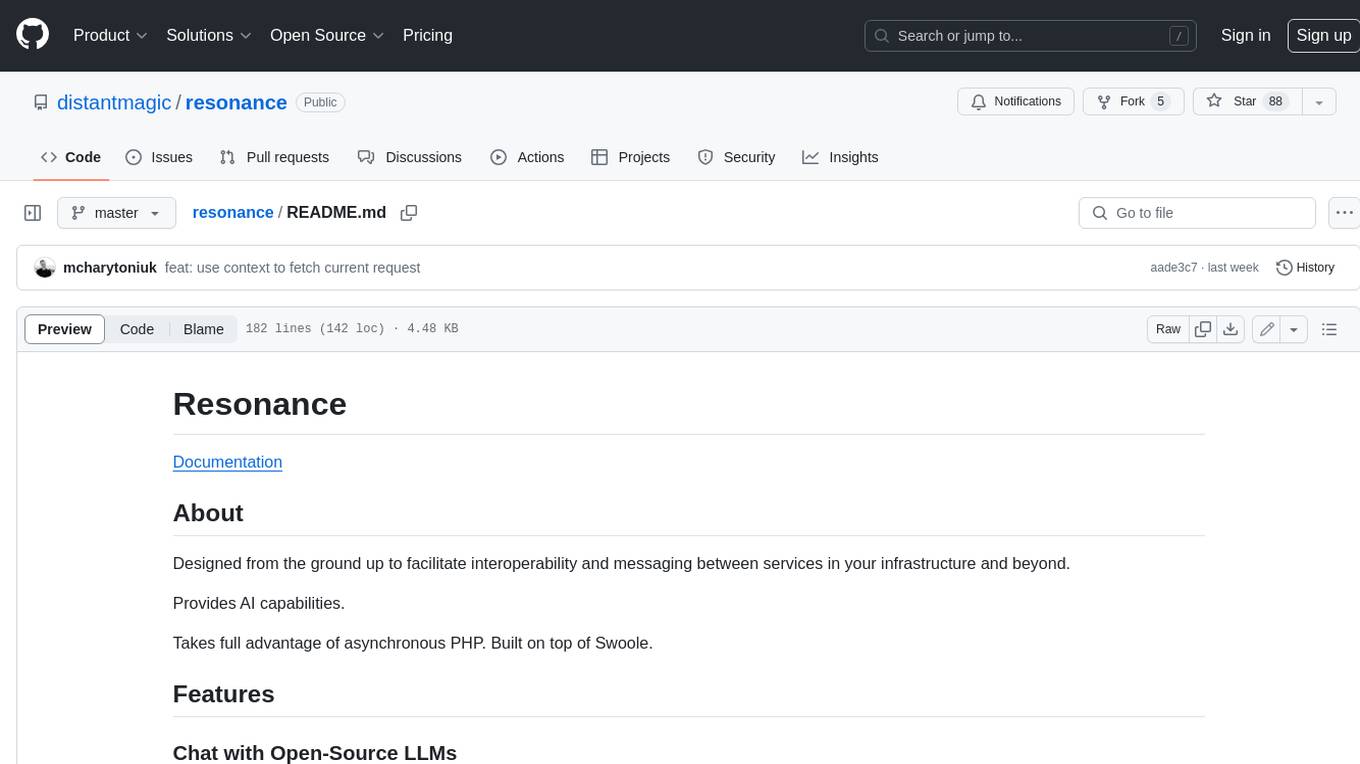Image resolution: width=1360 pixels, height=764 pixels.
Task: Open the distantmagic owner profile
Action: click(x=114, y=102)
